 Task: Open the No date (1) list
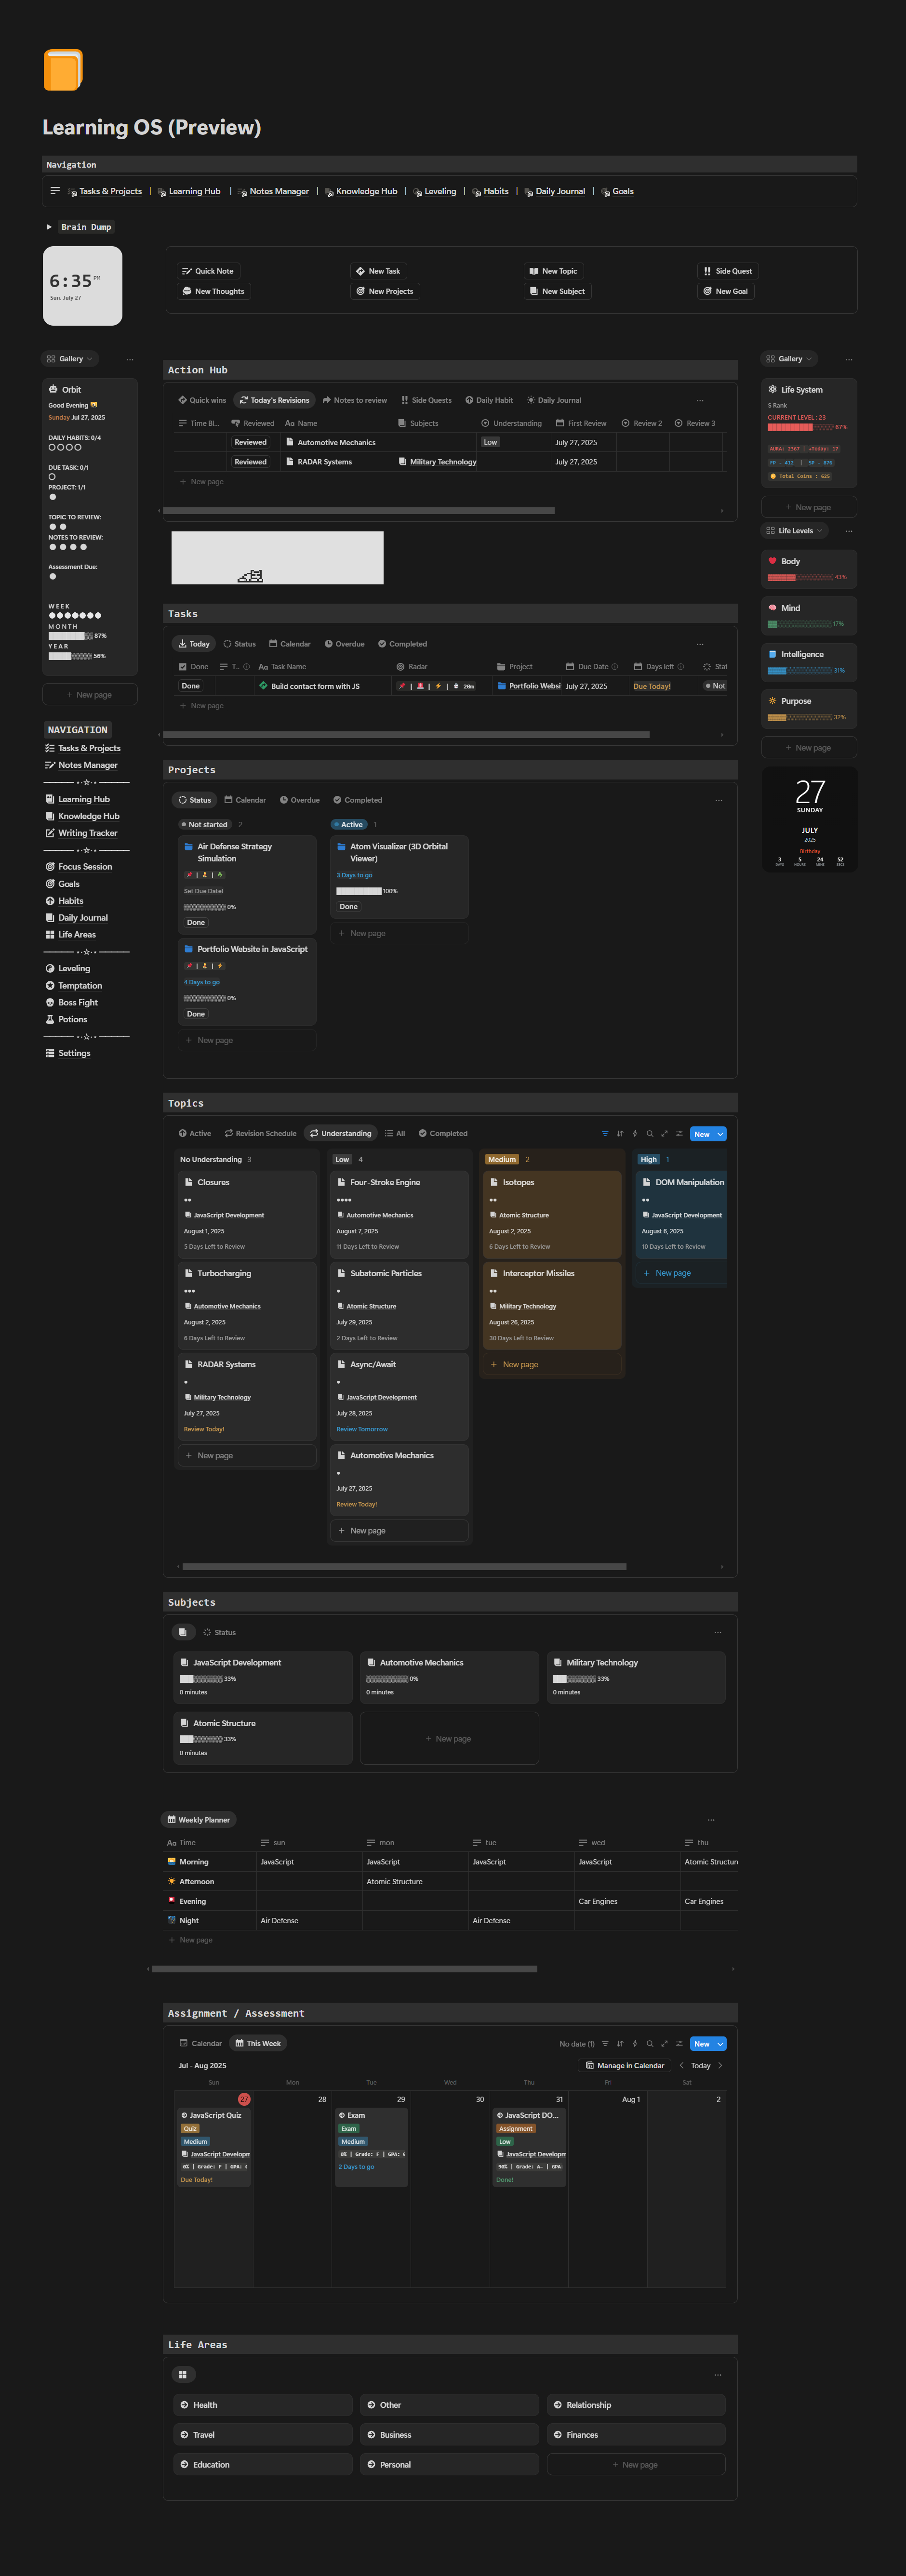[x=577, y=2044]
